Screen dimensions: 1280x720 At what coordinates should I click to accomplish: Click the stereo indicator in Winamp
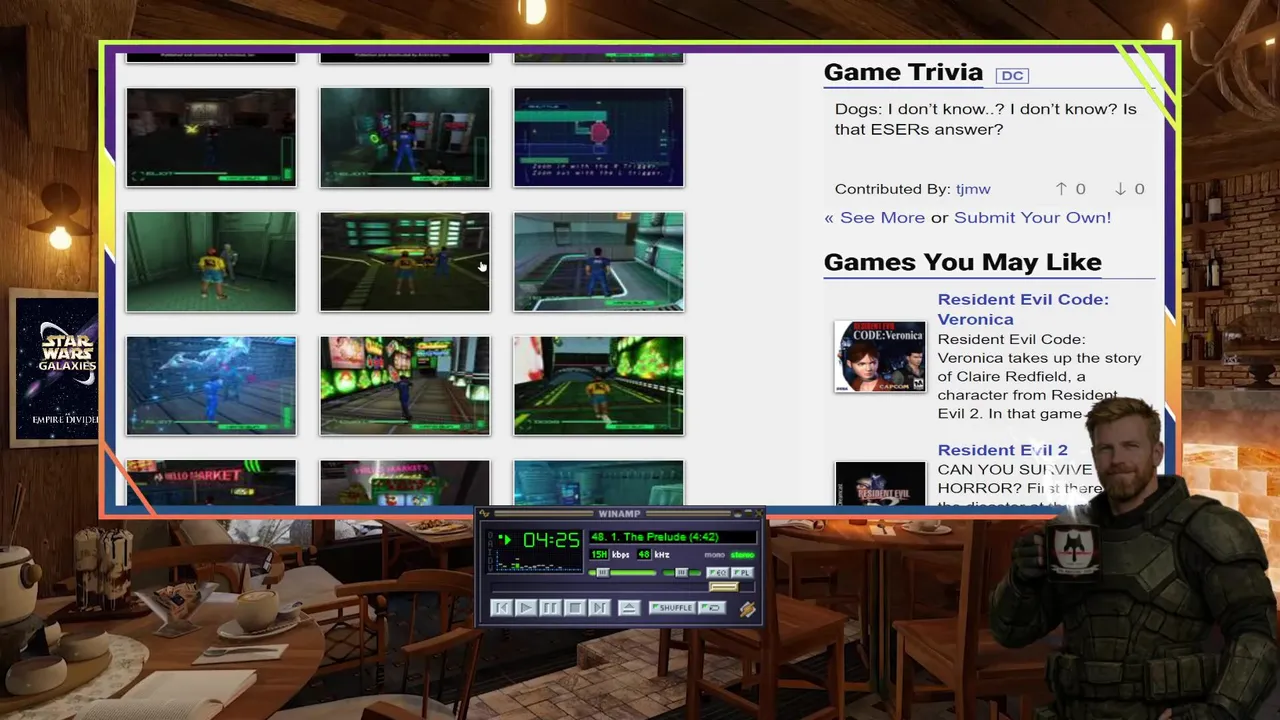click(x=743, y=555)
